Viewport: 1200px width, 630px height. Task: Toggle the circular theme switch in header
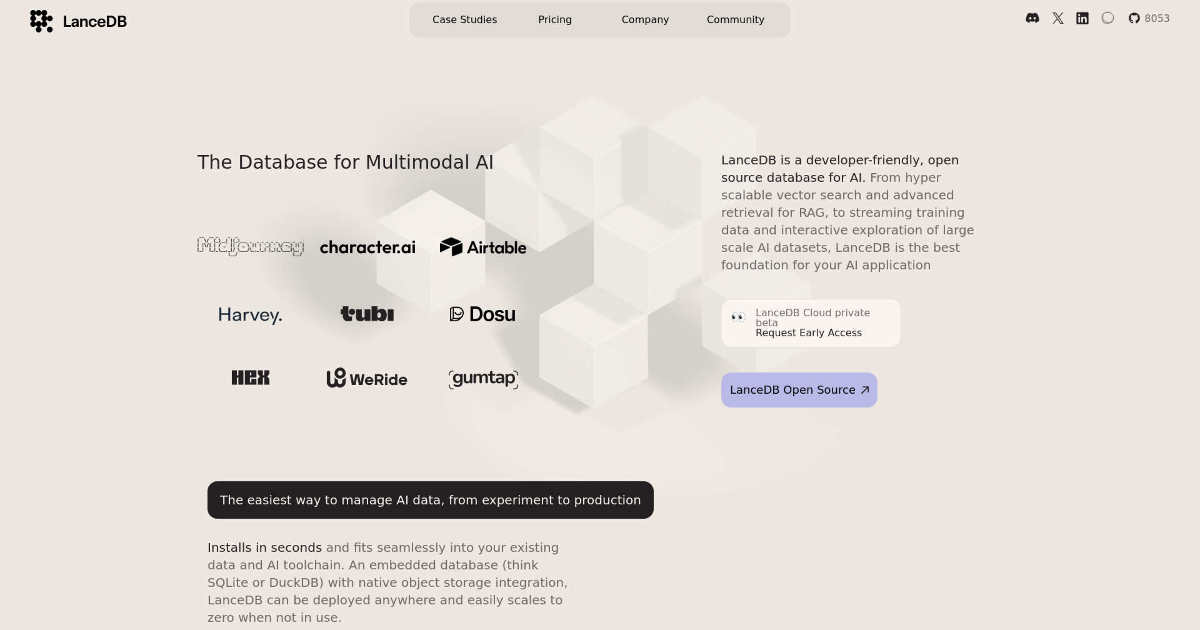pos(1108,18)
